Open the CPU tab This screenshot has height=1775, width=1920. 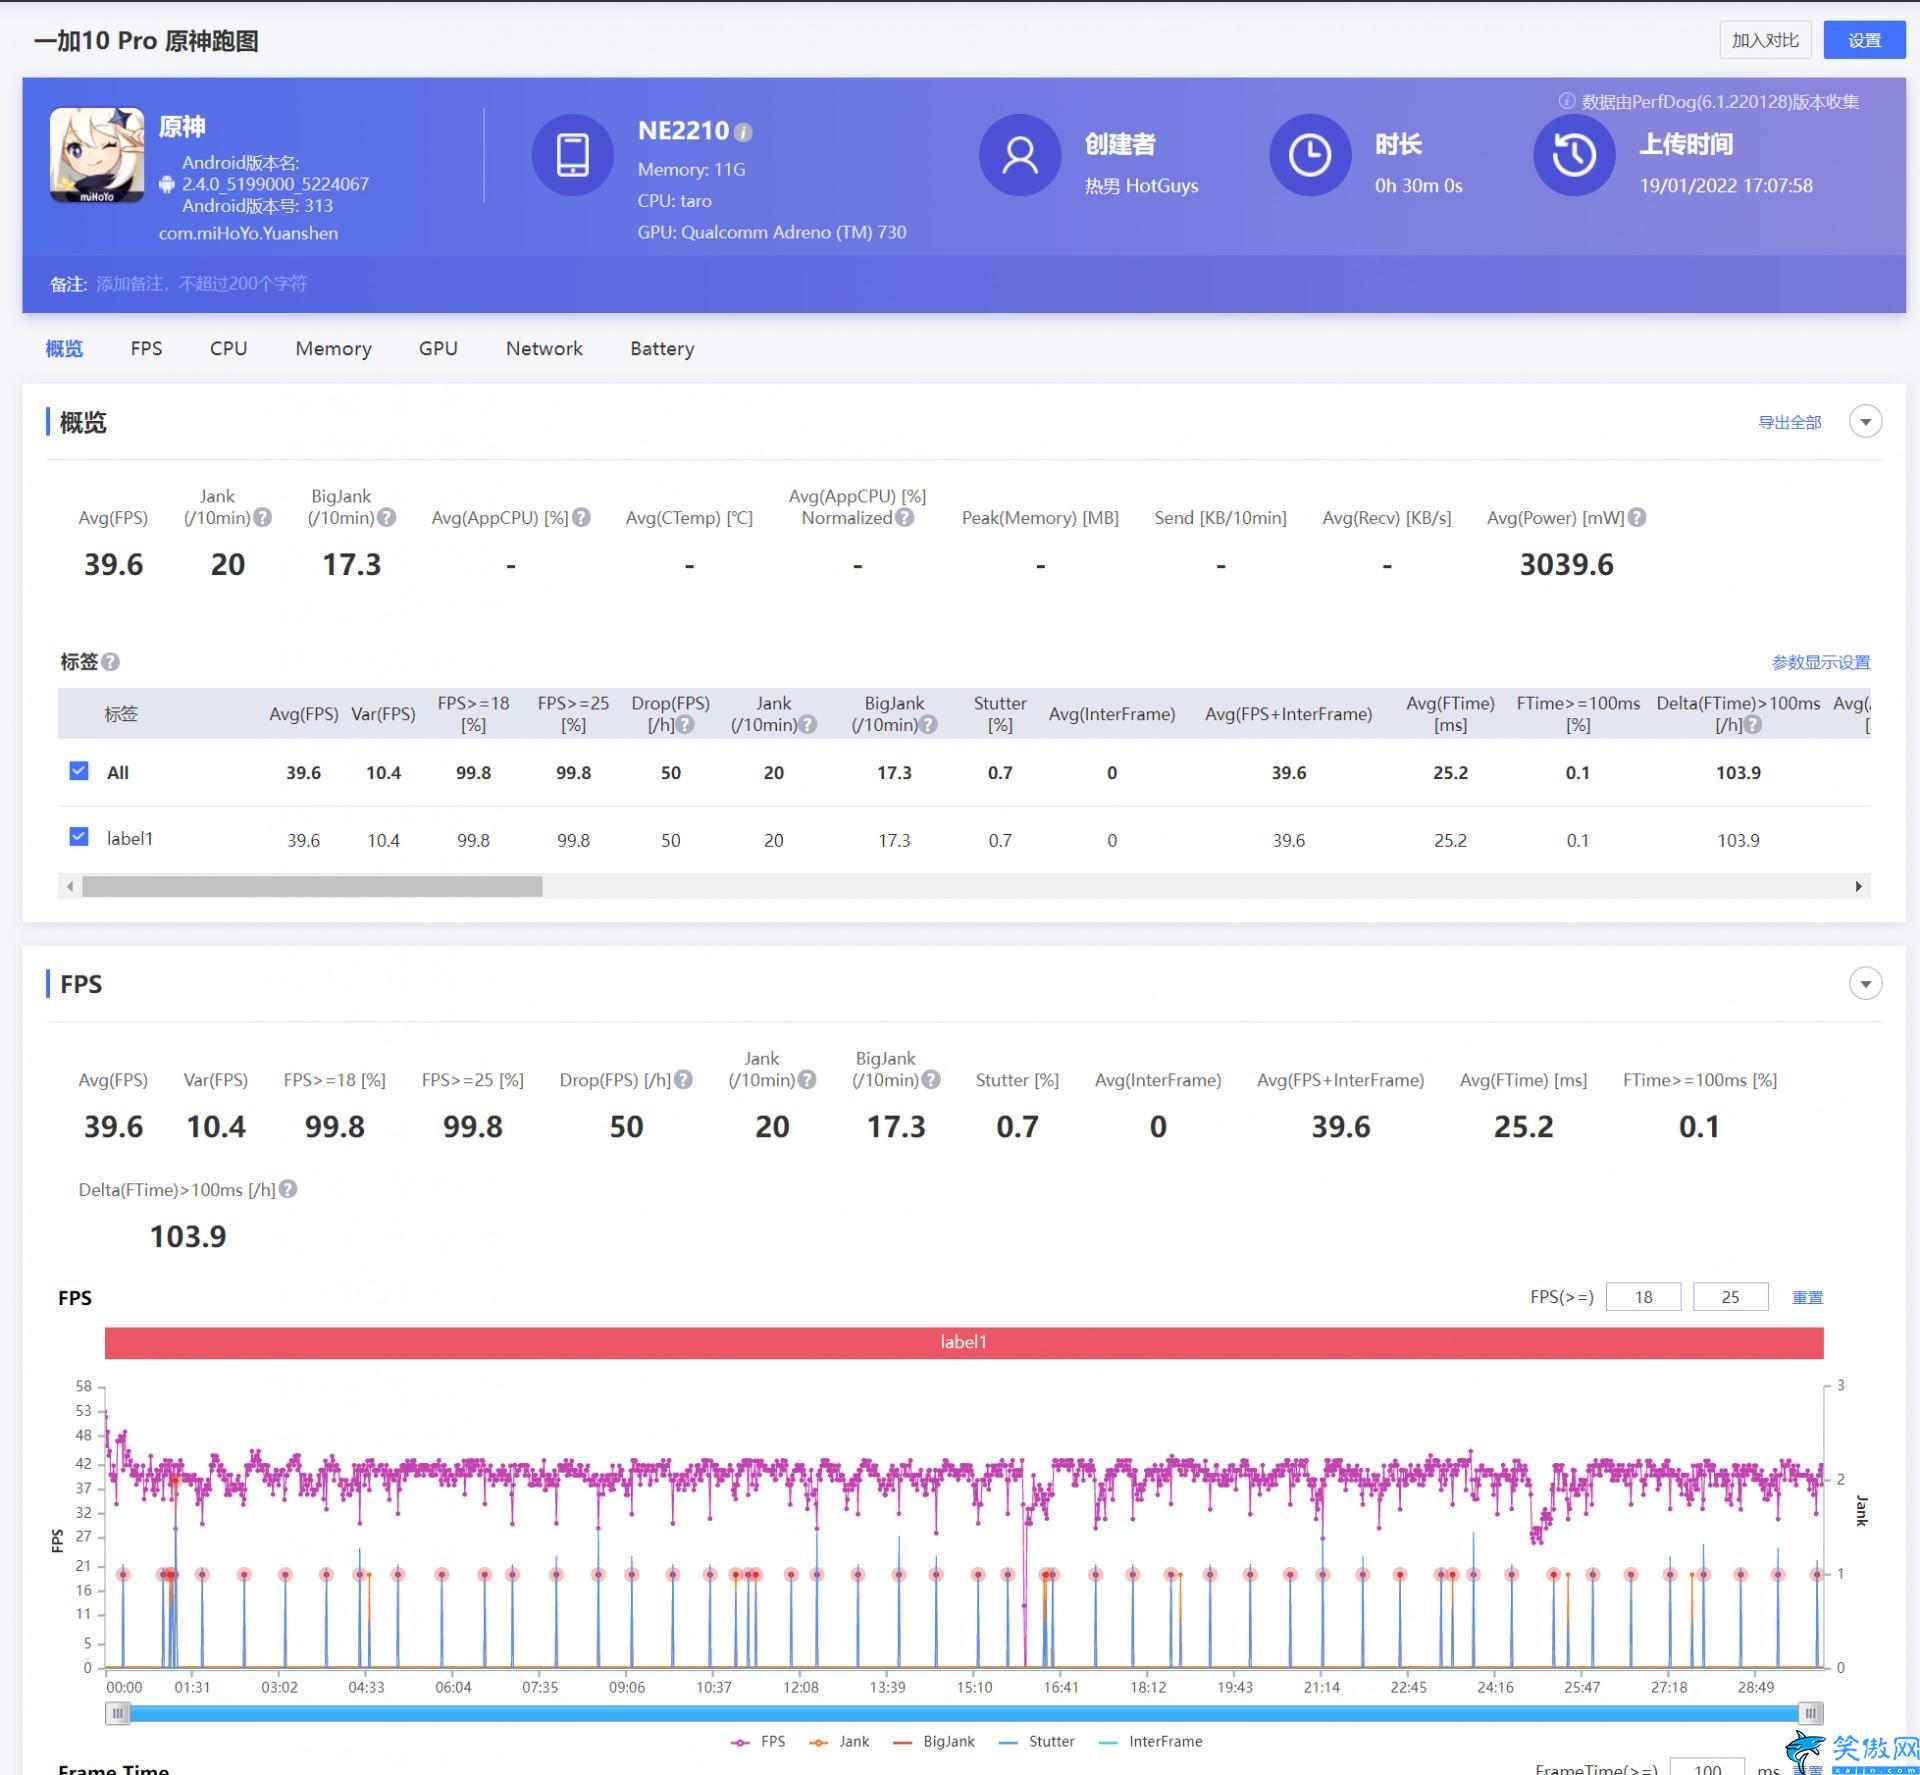(x=228, y=349)
